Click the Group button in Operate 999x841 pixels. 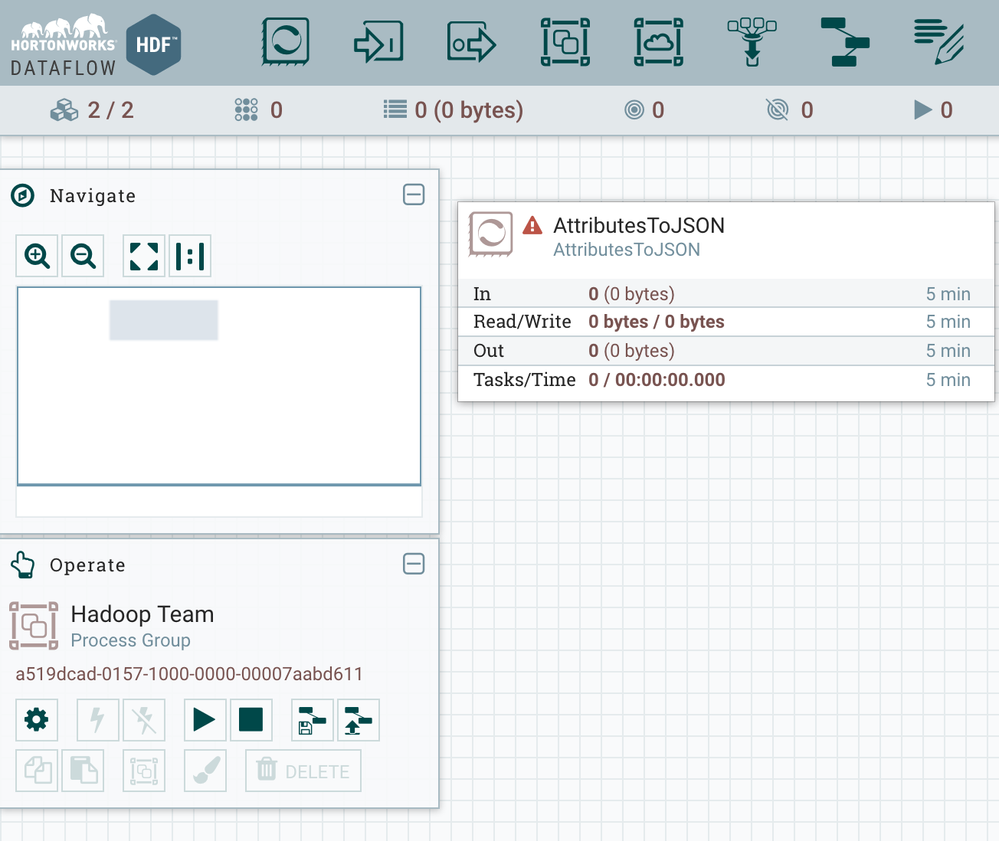coord(144,770)
